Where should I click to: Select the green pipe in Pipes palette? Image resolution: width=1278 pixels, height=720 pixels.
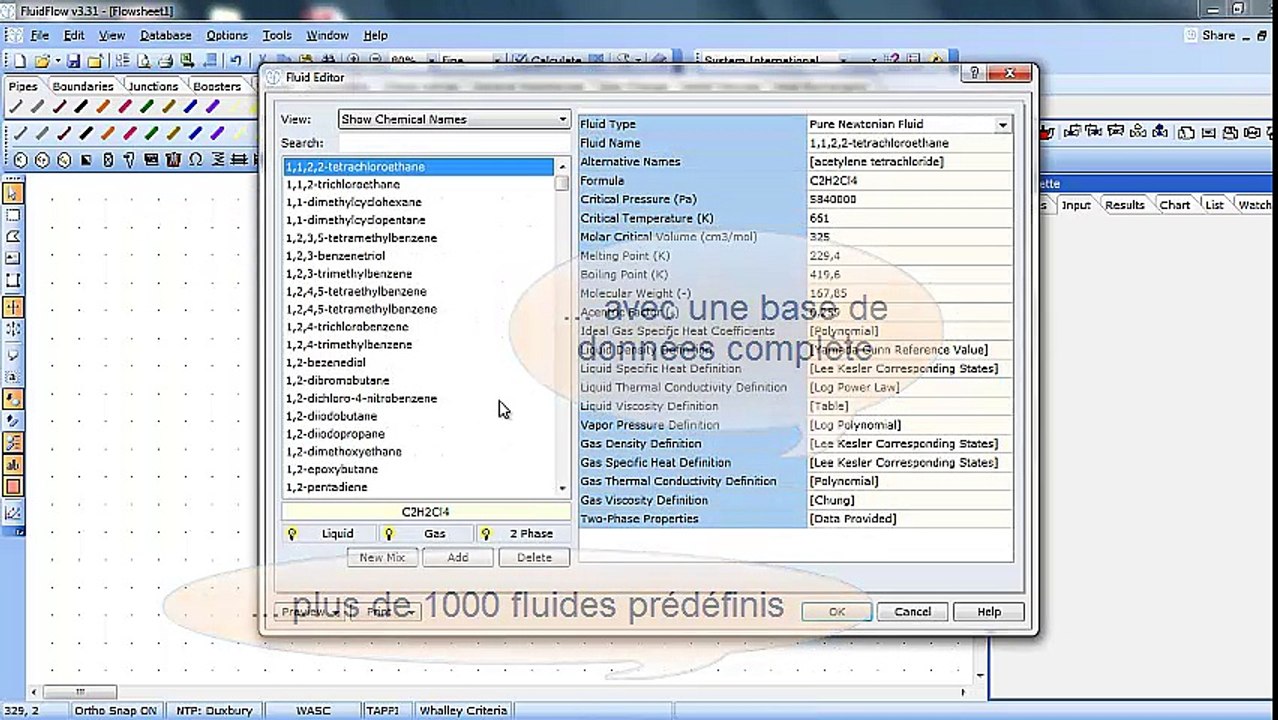coord(148,107)
